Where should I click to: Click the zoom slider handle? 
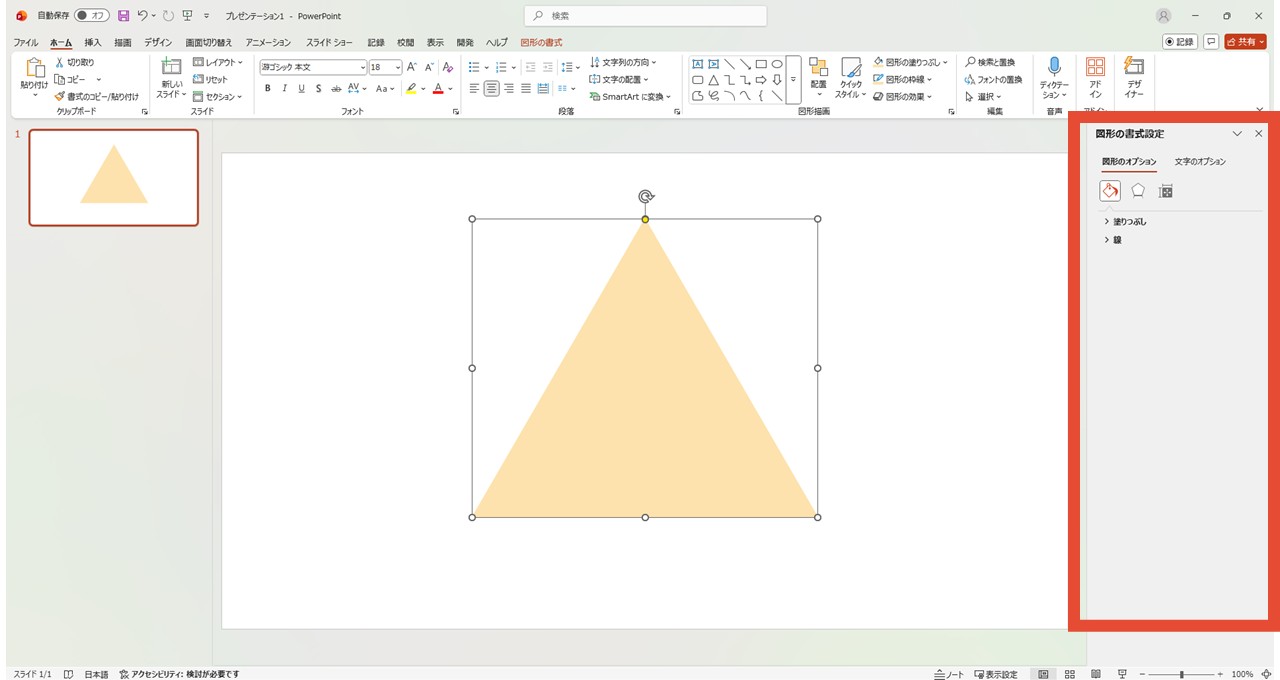click(x=1181, y=674)
